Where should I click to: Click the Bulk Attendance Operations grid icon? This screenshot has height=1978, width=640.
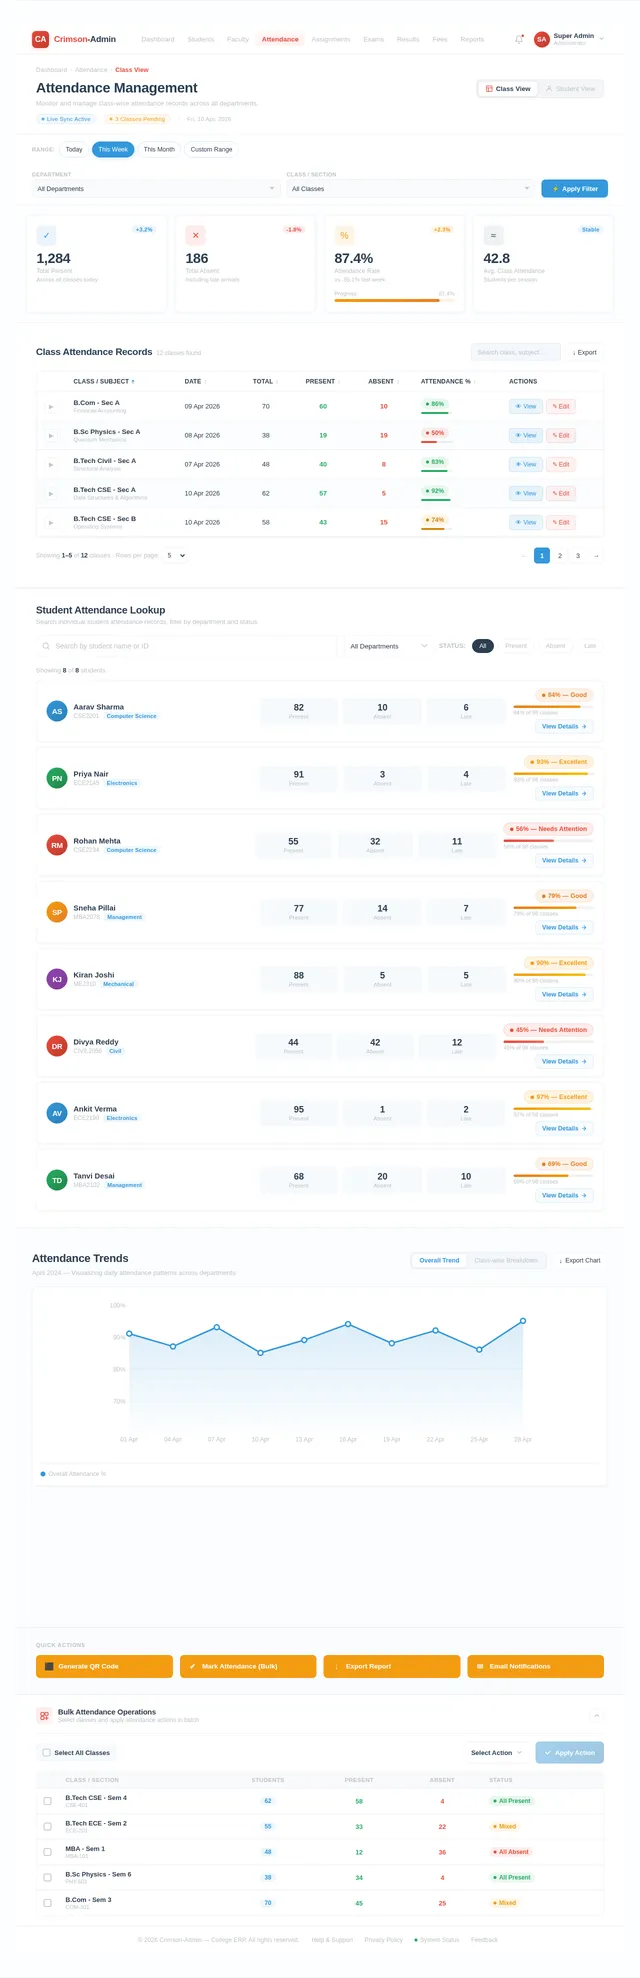44,1715
